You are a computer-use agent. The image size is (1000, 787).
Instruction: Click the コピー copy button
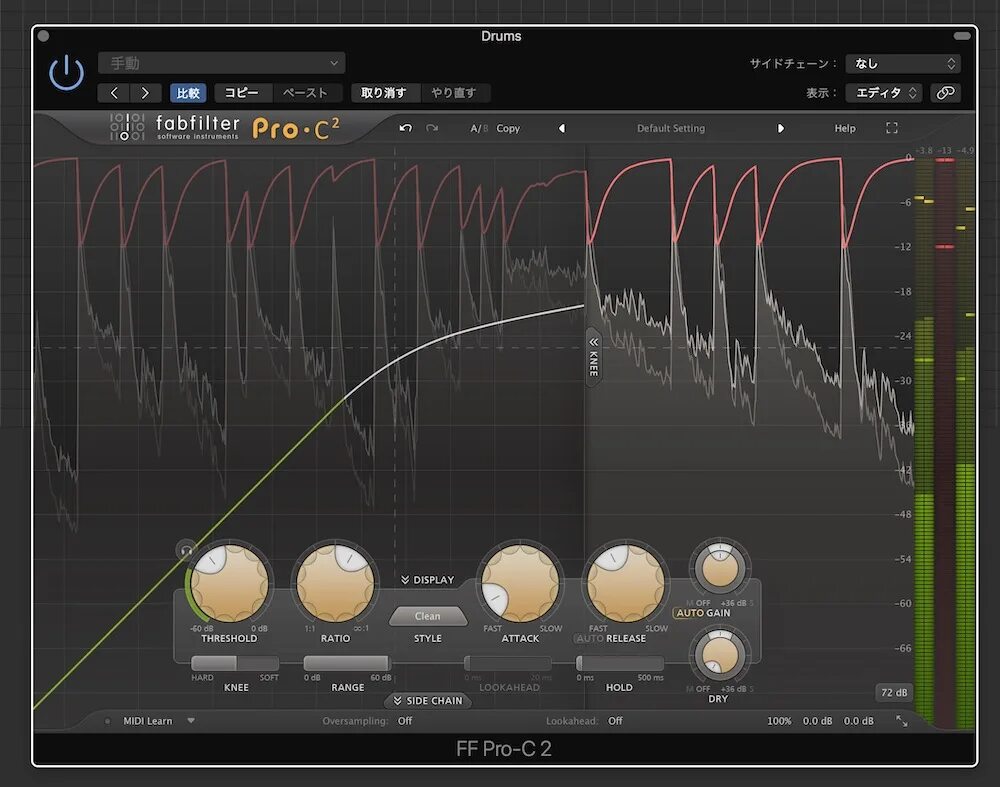243,93
